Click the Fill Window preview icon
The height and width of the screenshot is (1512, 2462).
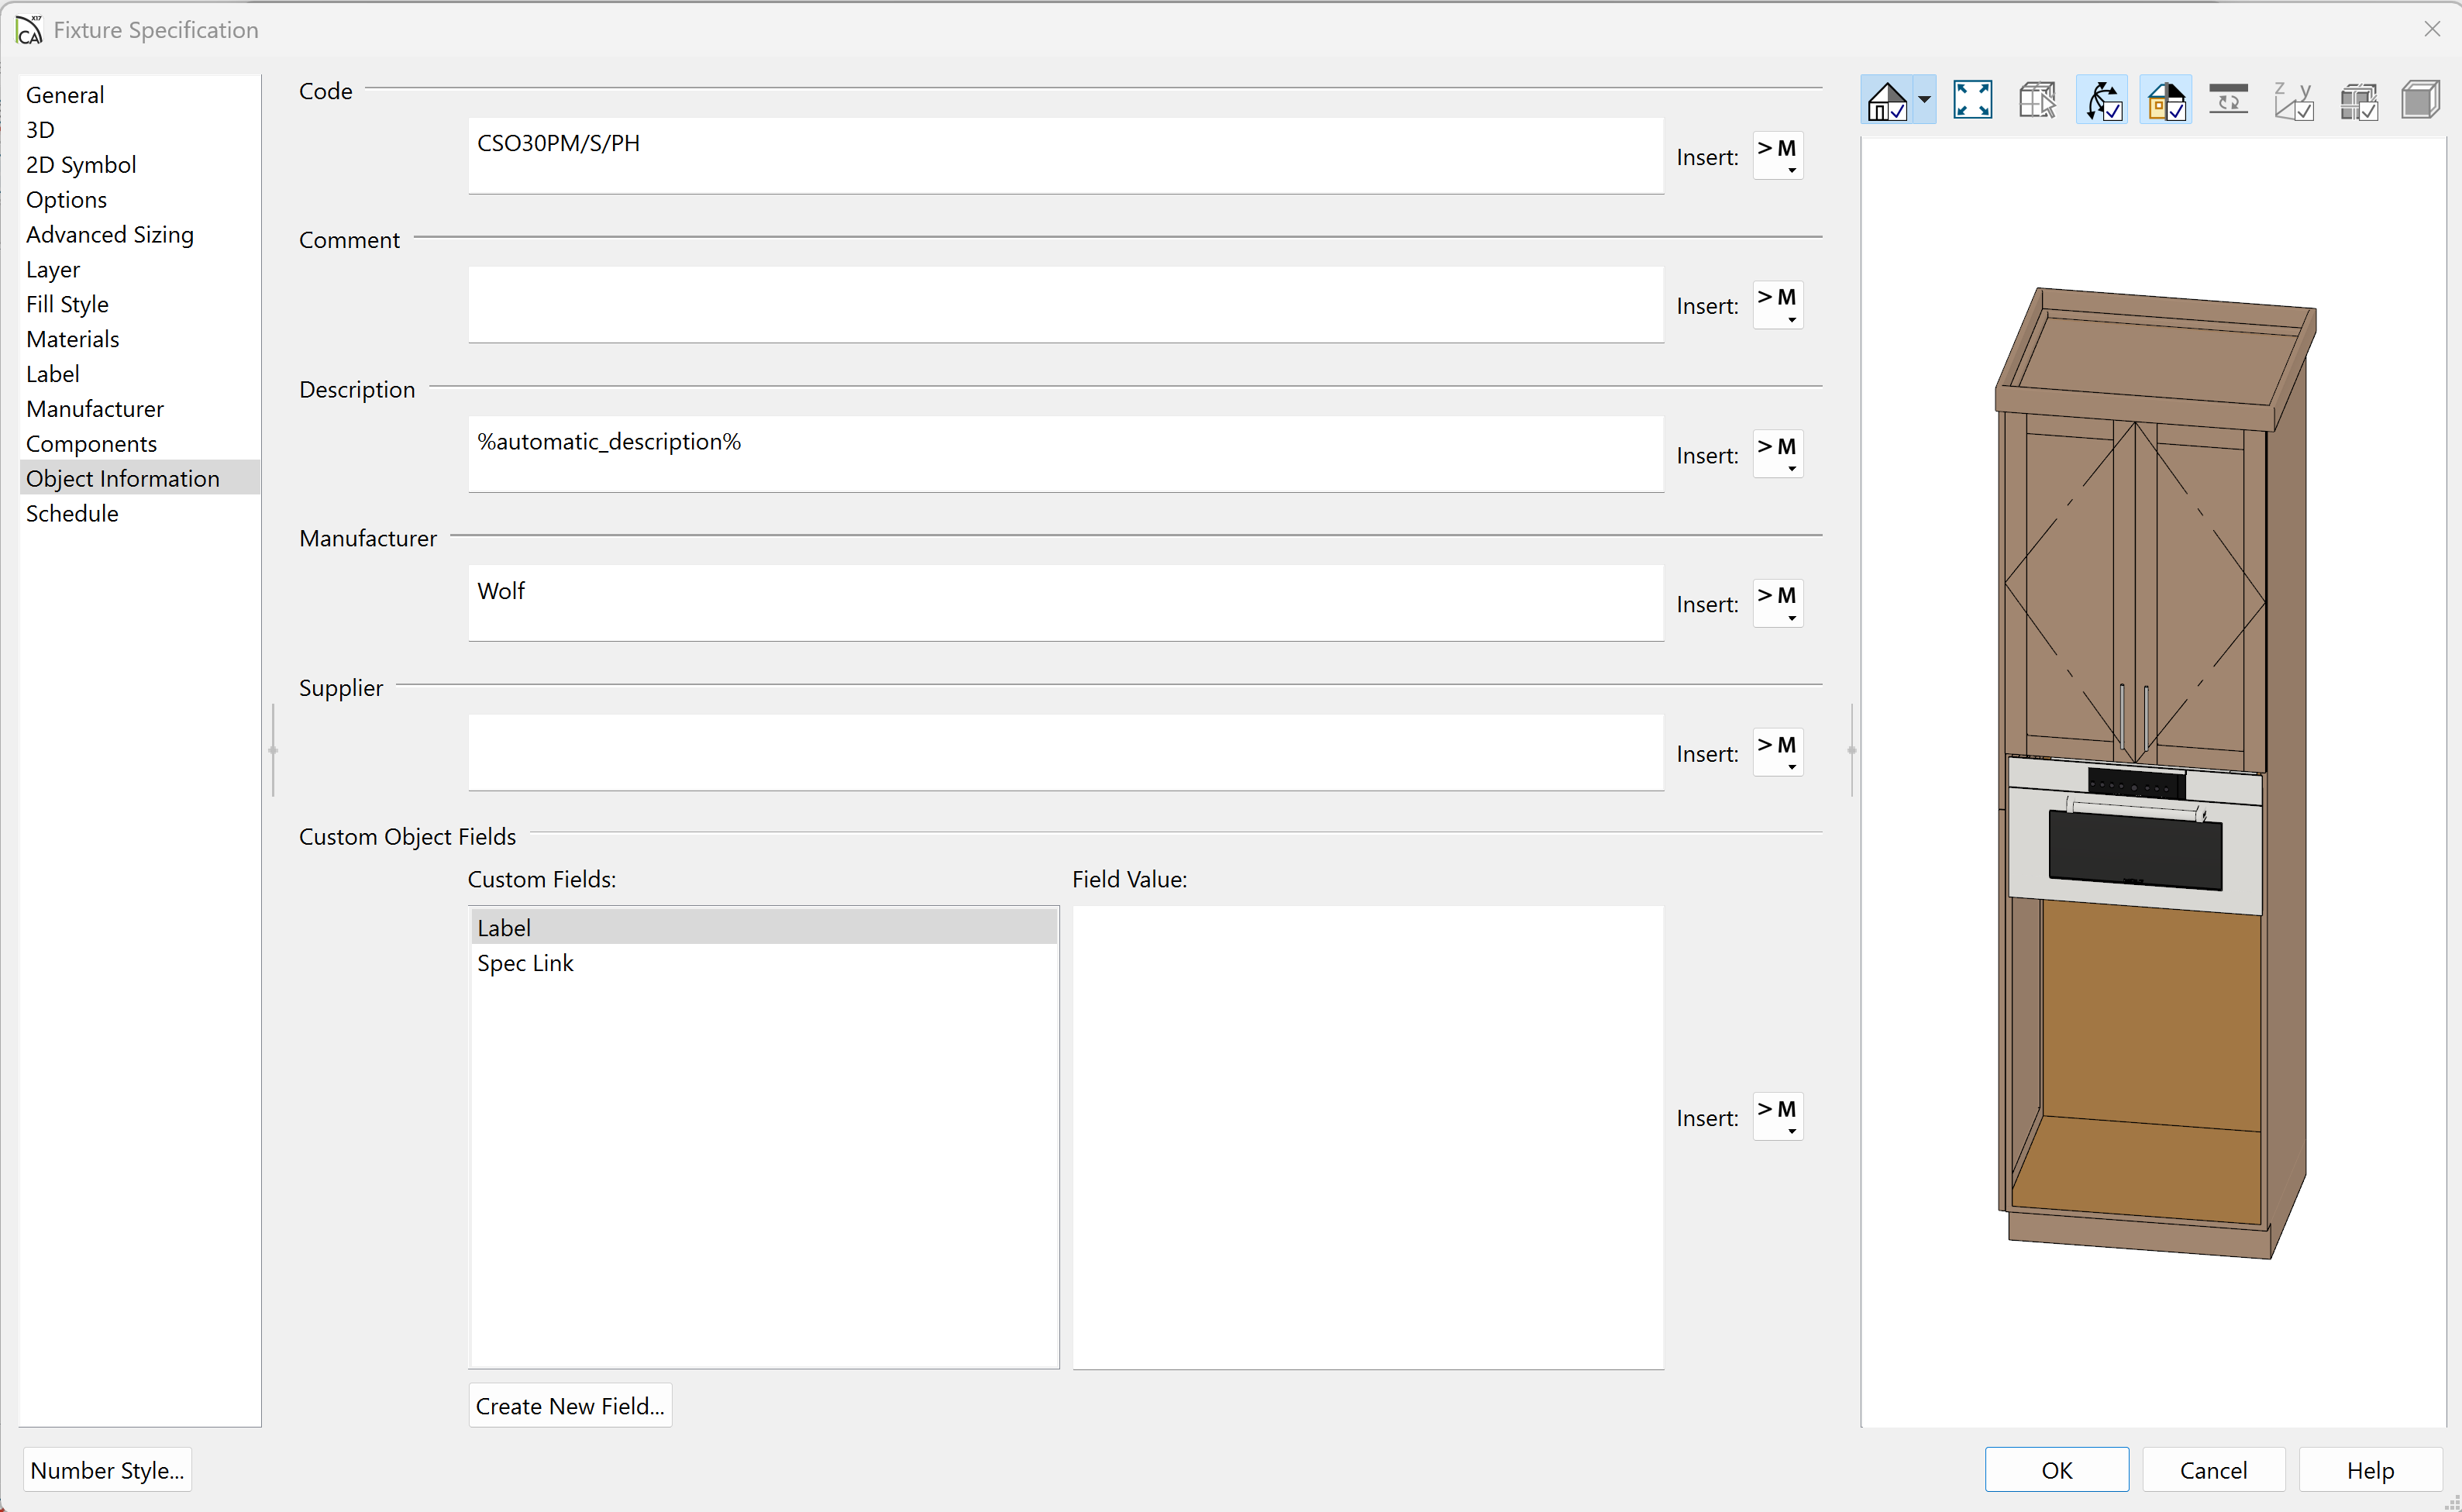(1972, 100)
